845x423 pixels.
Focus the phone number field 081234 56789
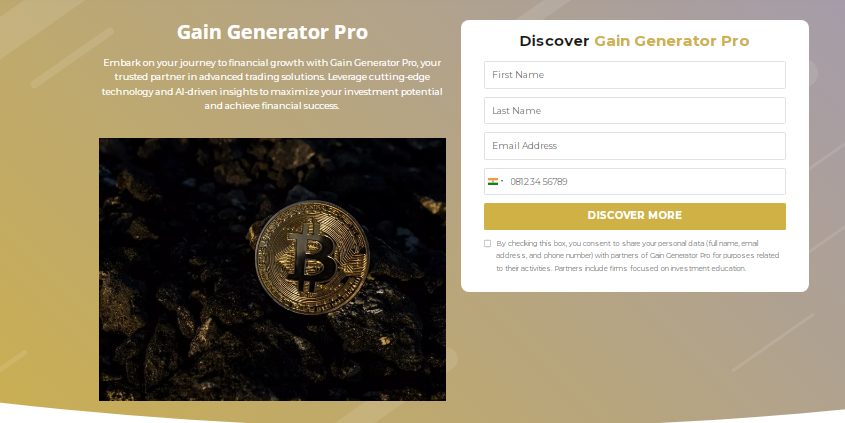[x=634, y=182]
